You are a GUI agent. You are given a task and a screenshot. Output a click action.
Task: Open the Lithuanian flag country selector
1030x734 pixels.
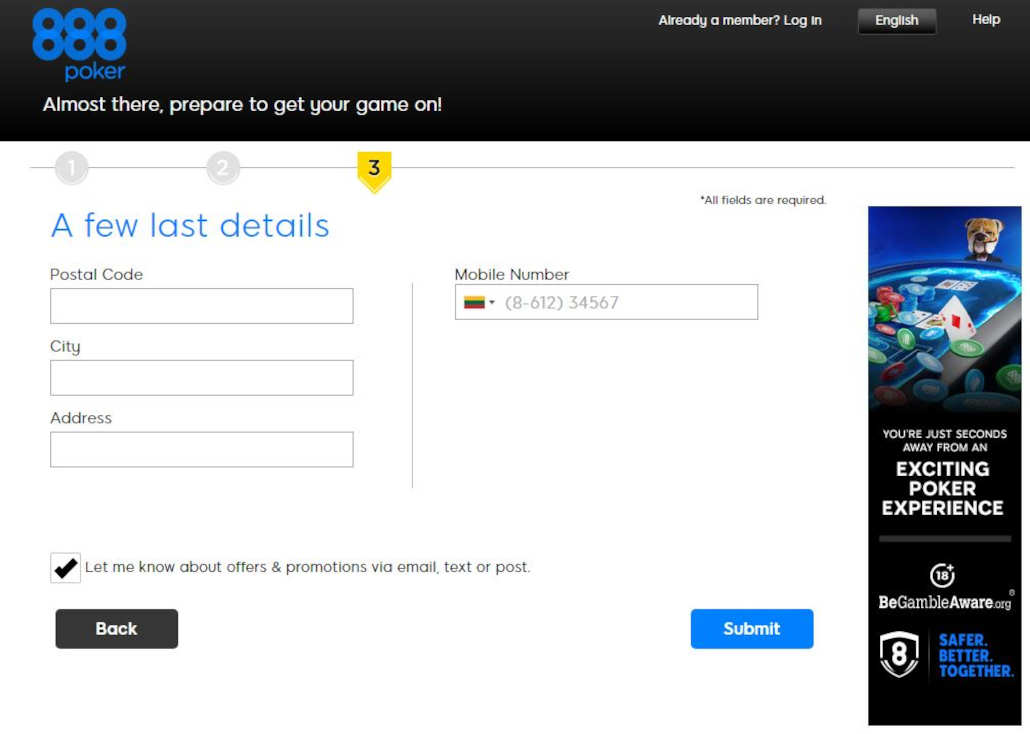[x=479, y=302]
